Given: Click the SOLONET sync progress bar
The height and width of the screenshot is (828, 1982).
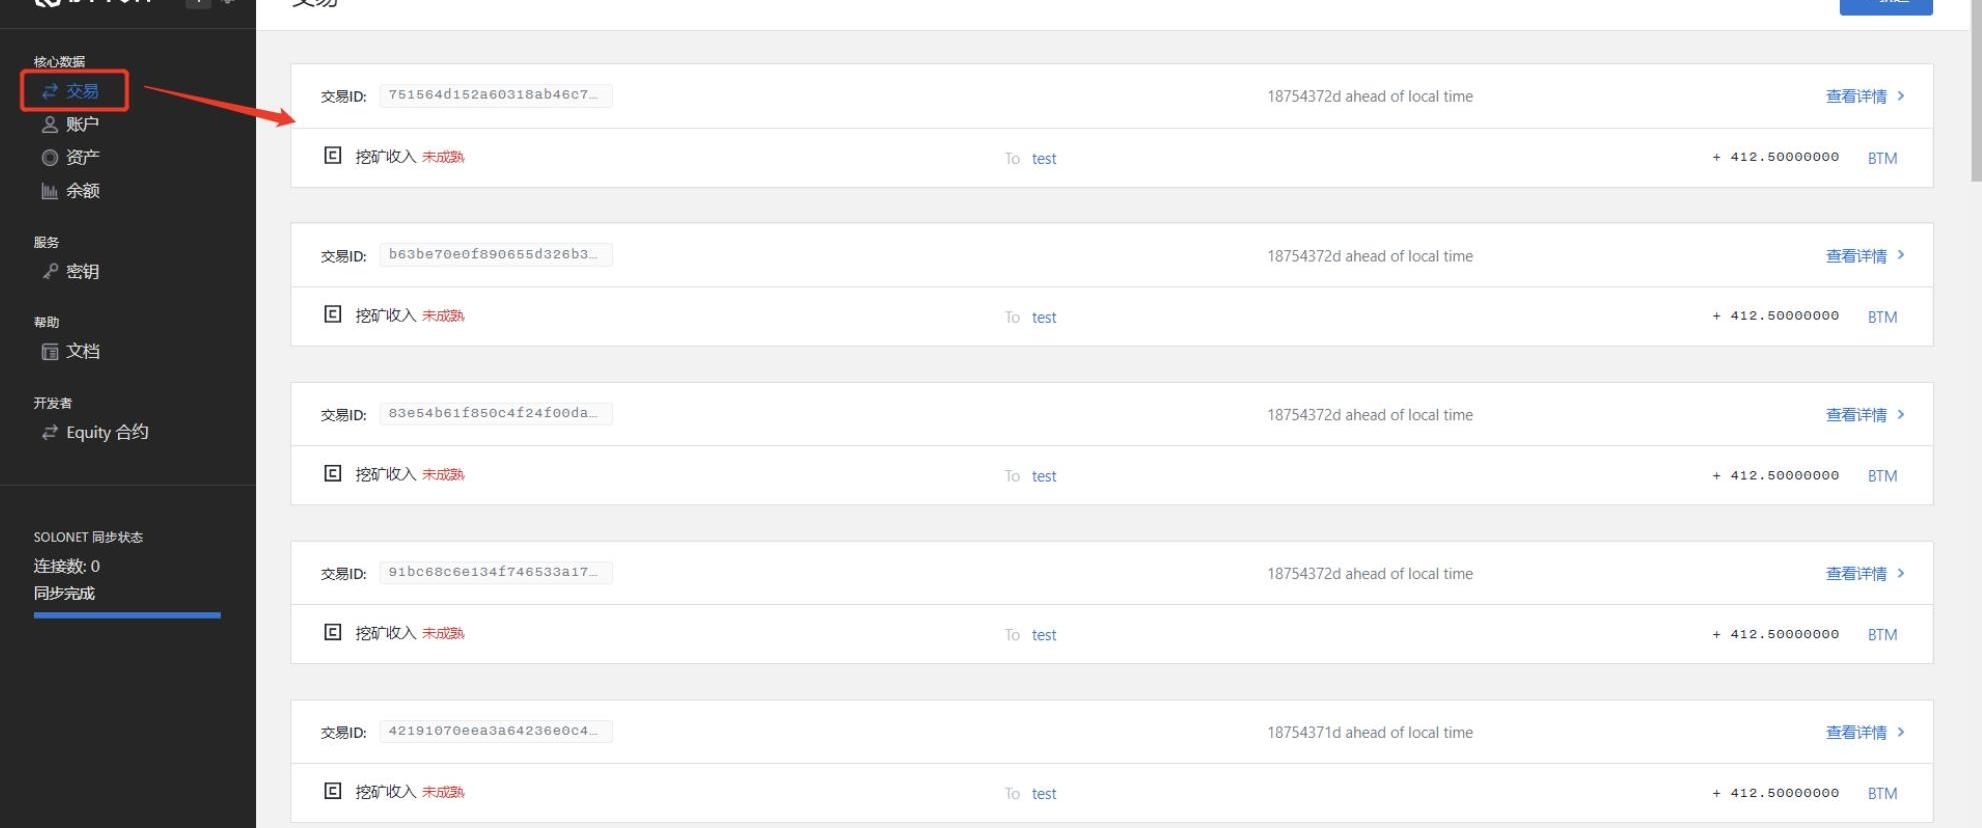Looking at the screenshot, I should point(127,615).
